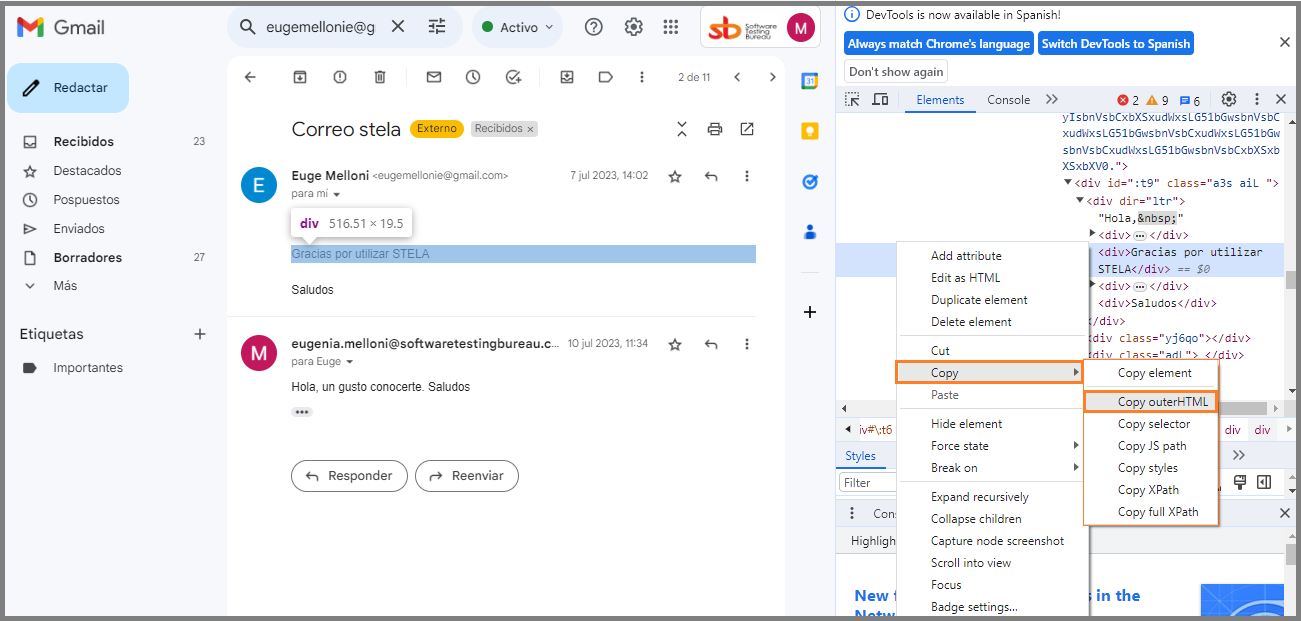Open Gmail help question mark icon
This screenshot has height=621, width=1301.
(x=594, y=27)
